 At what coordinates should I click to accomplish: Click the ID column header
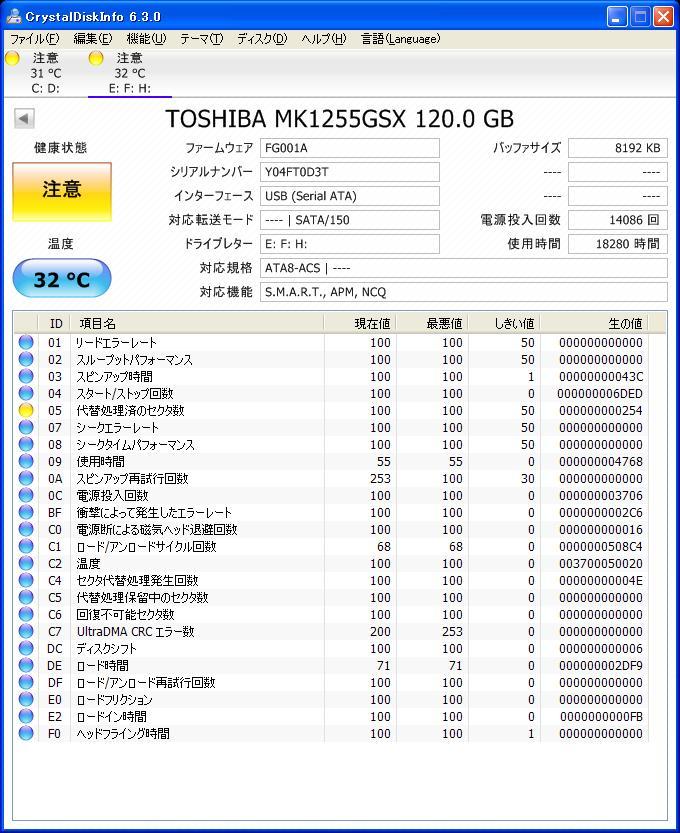pyautogui.click(x=55, y=324)
